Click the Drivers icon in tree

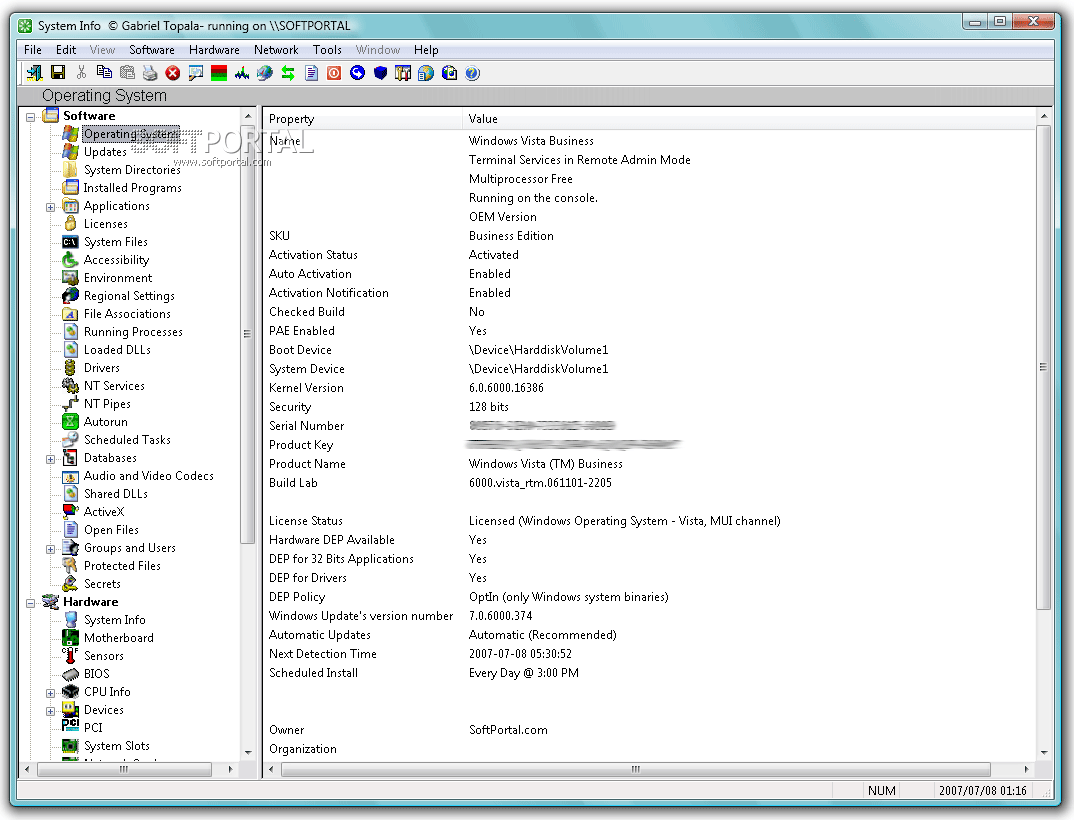(x=70, y=368)
